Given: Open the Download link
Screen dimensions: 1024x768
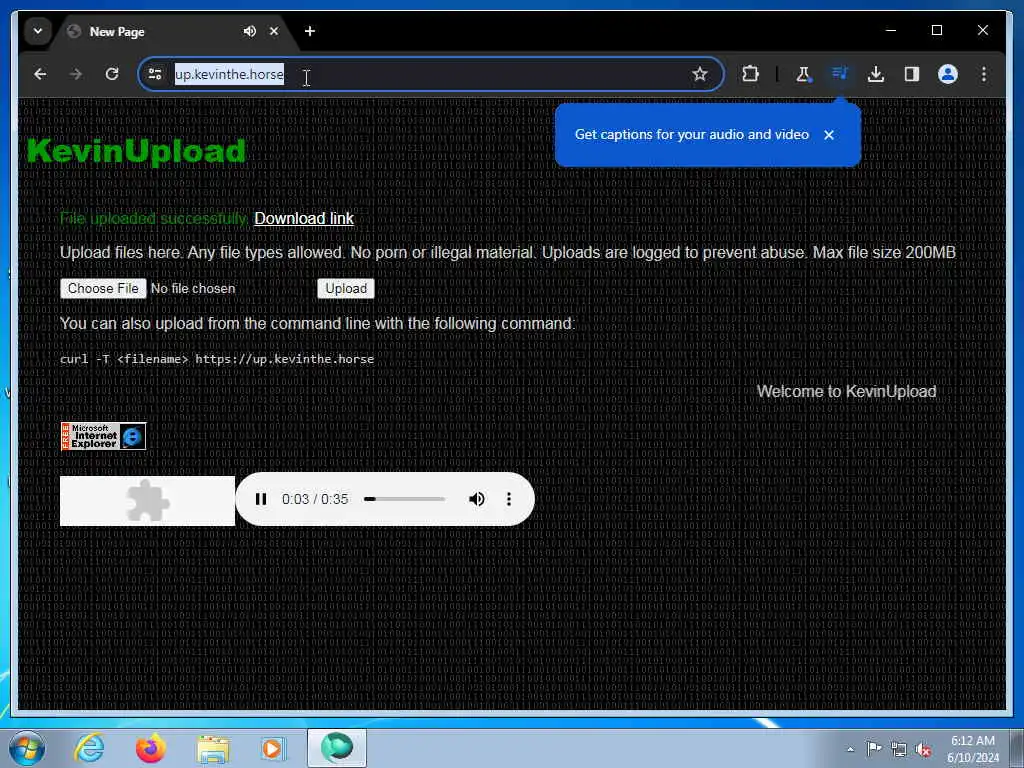Looking at the screenshot, I should [x=304, y=218].
